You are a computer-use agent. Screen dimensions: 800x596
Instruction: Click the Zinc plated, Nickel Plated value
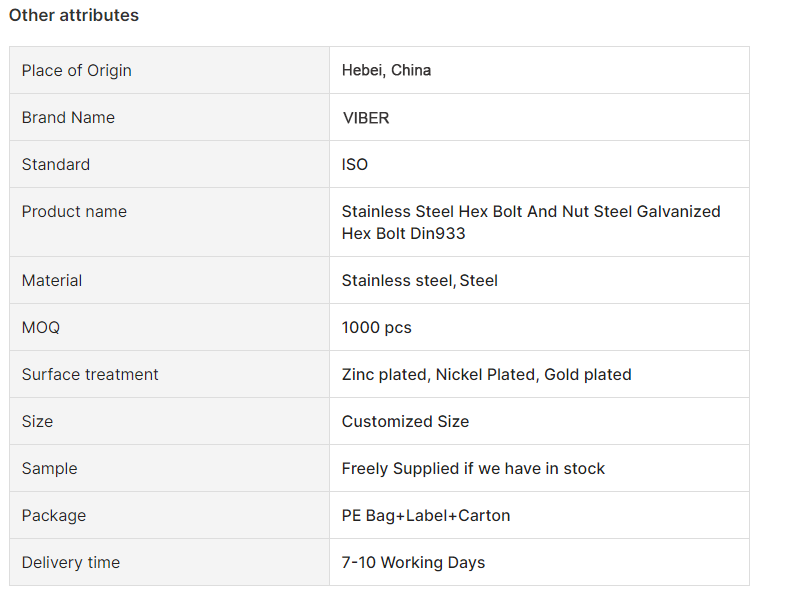[487, 375]
